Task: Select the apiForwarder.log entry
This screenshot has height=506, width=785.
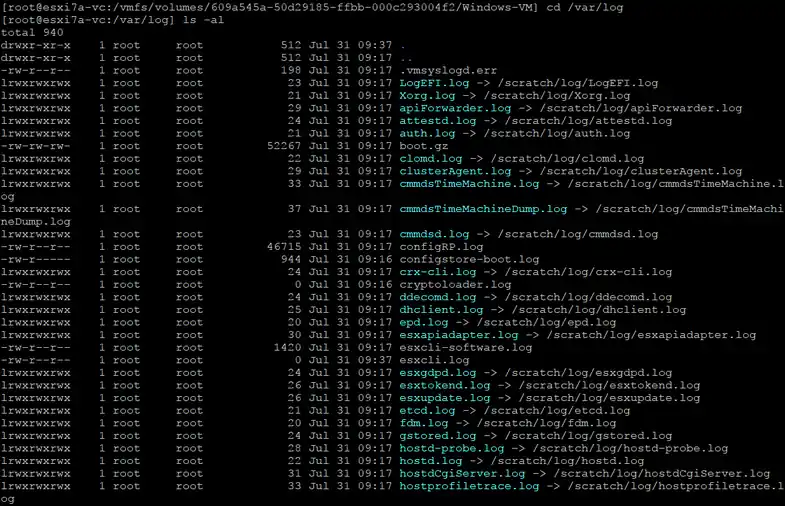Action: tap(455, 108)
